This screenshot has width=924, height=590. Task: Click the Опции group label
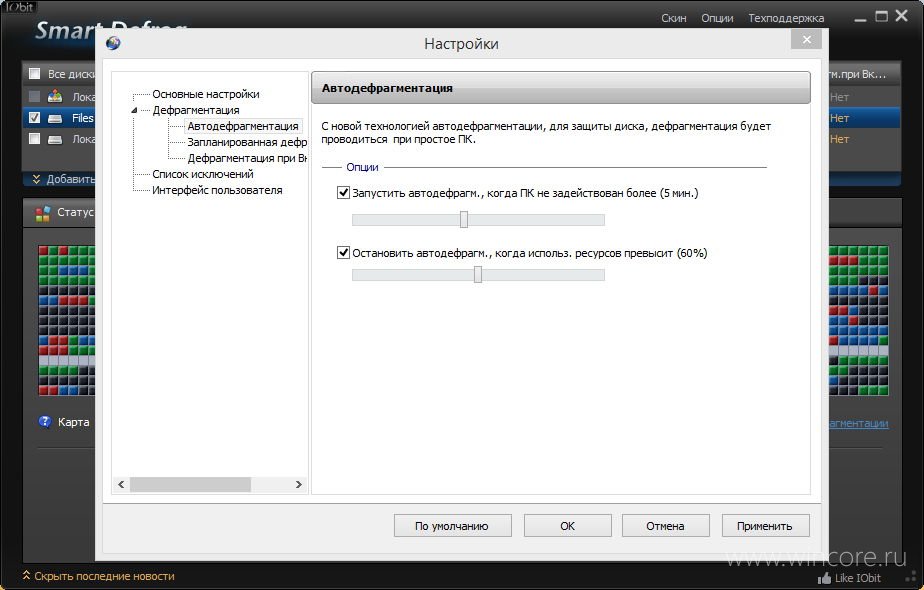362,167
